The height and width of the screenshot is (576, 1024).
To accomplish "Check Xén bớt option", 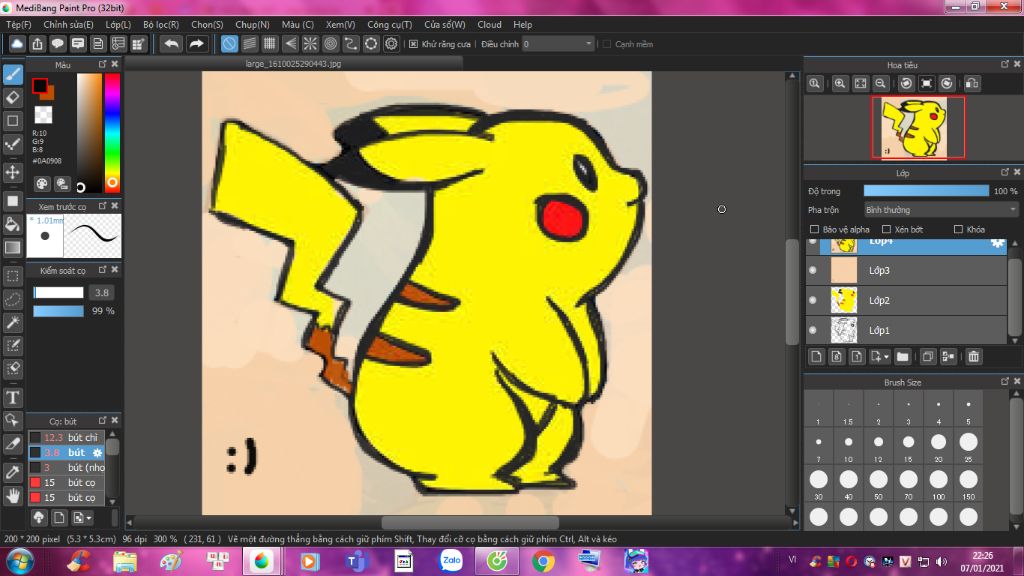I will click(x=886, y=229).
